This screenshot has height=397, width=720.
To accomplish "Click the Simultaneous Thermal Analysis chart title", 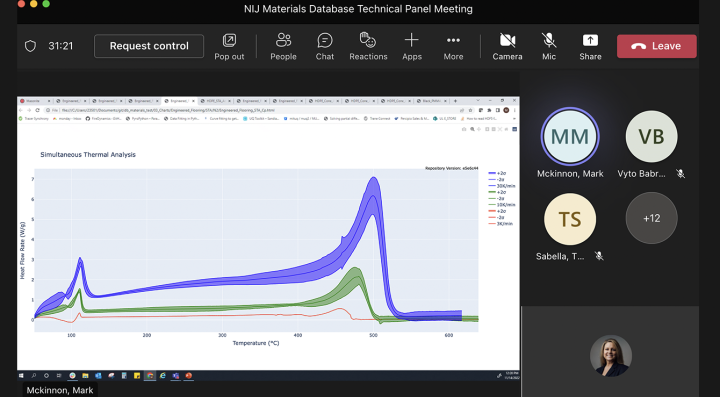I will click(x=88, y=155).
